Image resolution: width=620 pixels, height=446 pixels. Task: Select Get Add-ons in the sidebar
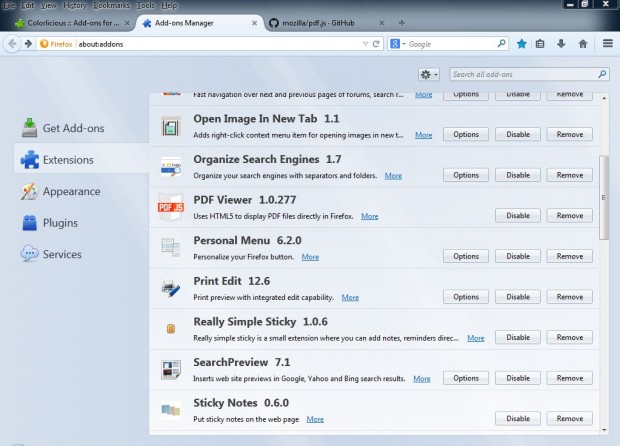coord(63,128)
